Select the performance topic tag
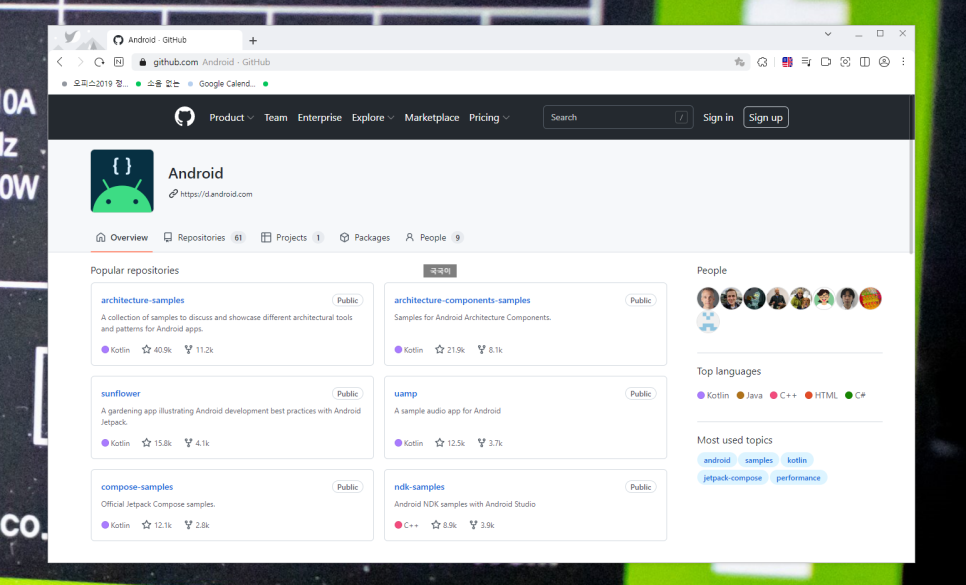Viewport: 966px width, 585px height. point(798,478)
